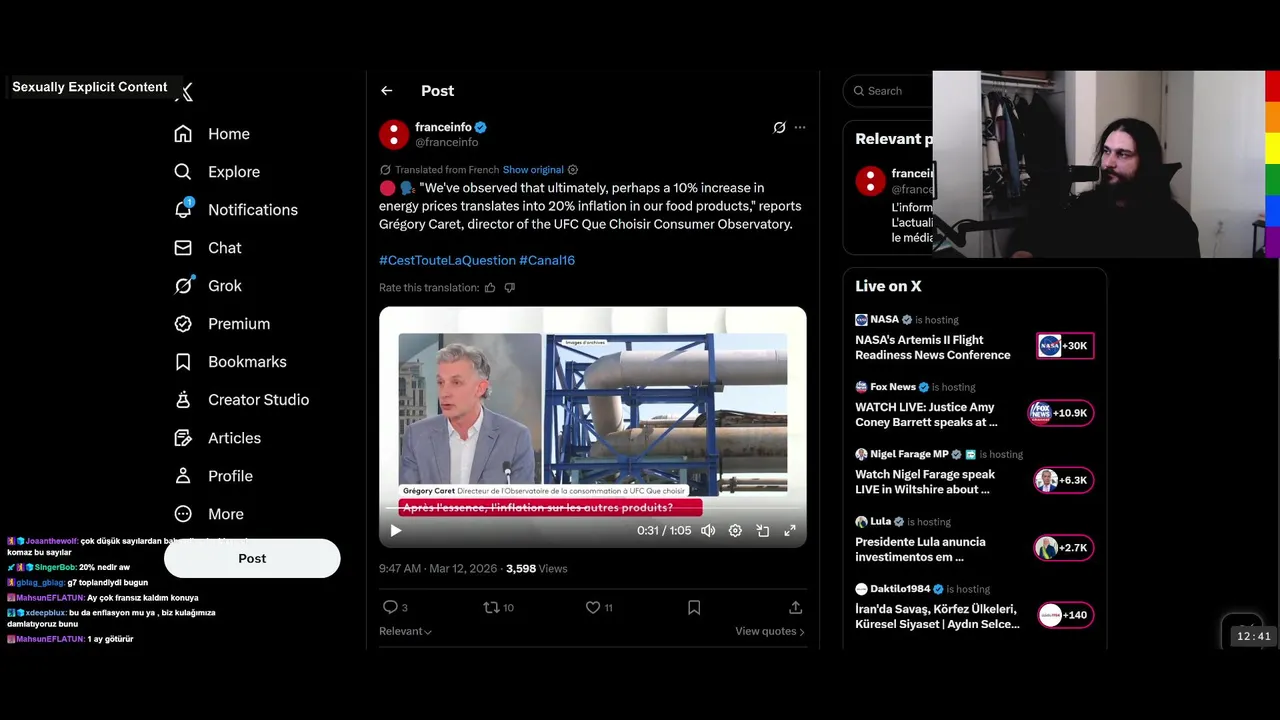Expand the More menu
Screen dimensions: 1280x720
tap(209, 514)
